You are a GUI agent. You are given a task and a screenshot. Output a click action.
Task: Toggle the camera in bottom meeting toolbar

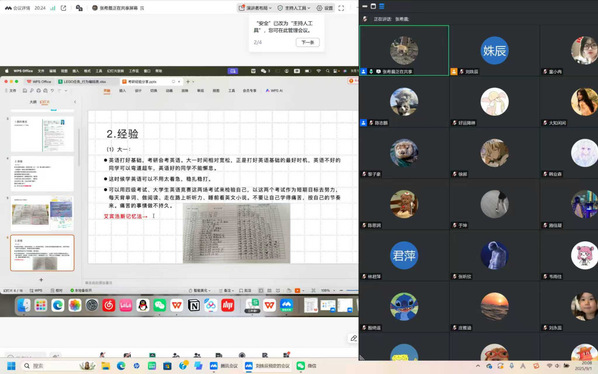point(127,355)
